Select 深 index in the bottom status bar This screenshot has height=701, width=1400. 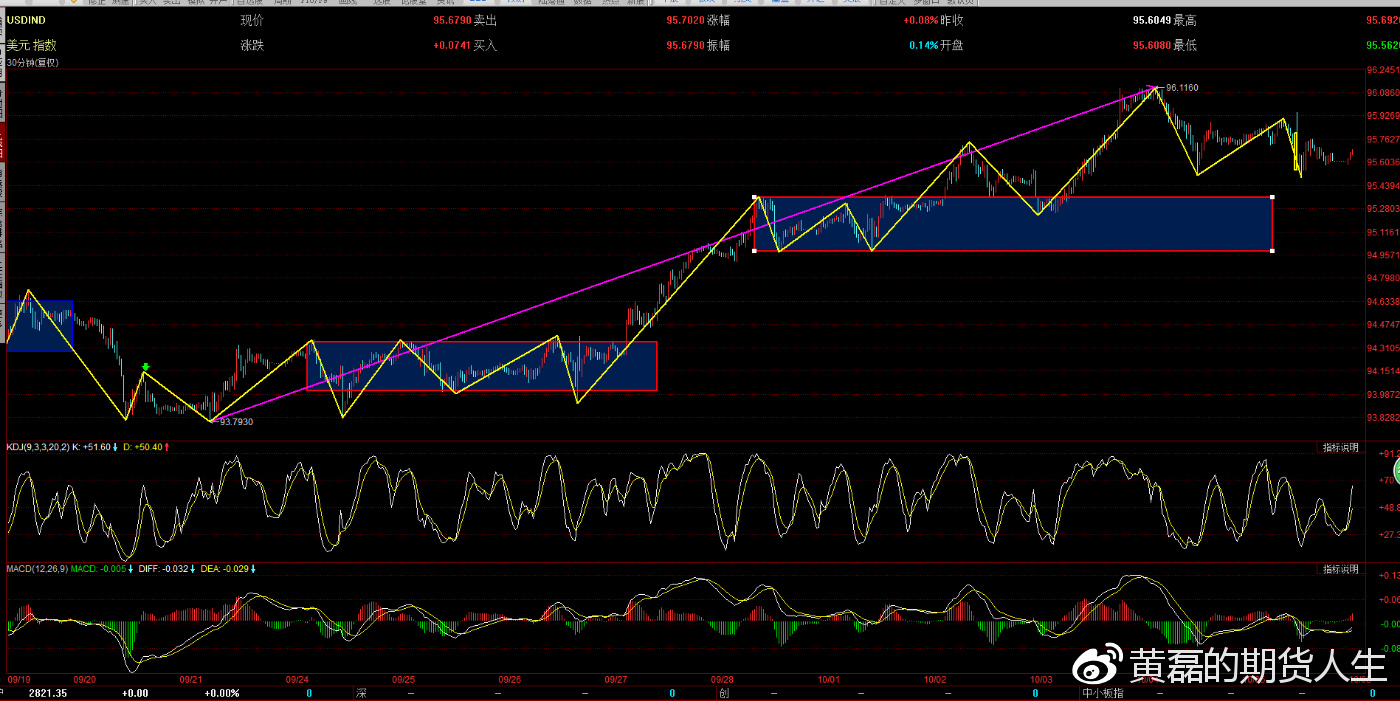(361, 693)
